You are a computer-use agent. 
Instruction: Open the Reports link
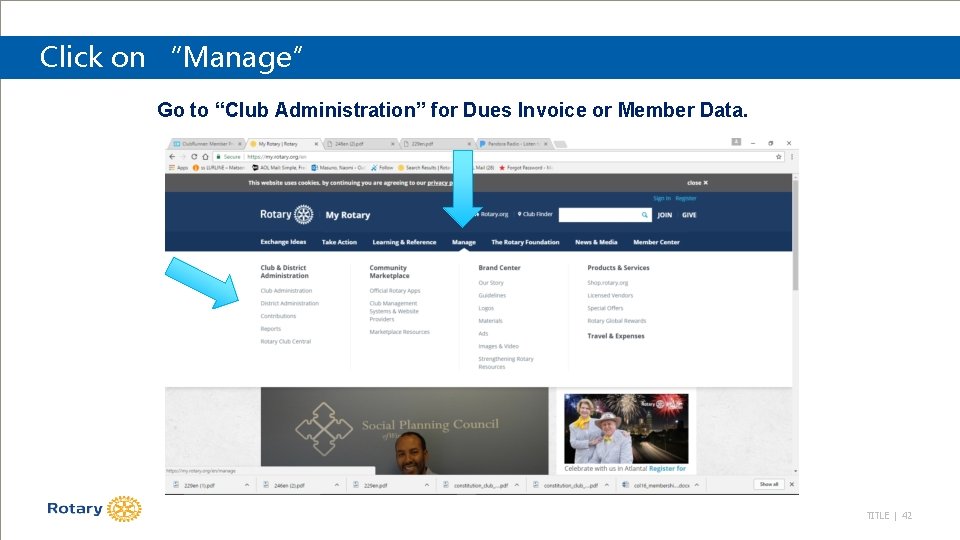click(x=271, y=329)
